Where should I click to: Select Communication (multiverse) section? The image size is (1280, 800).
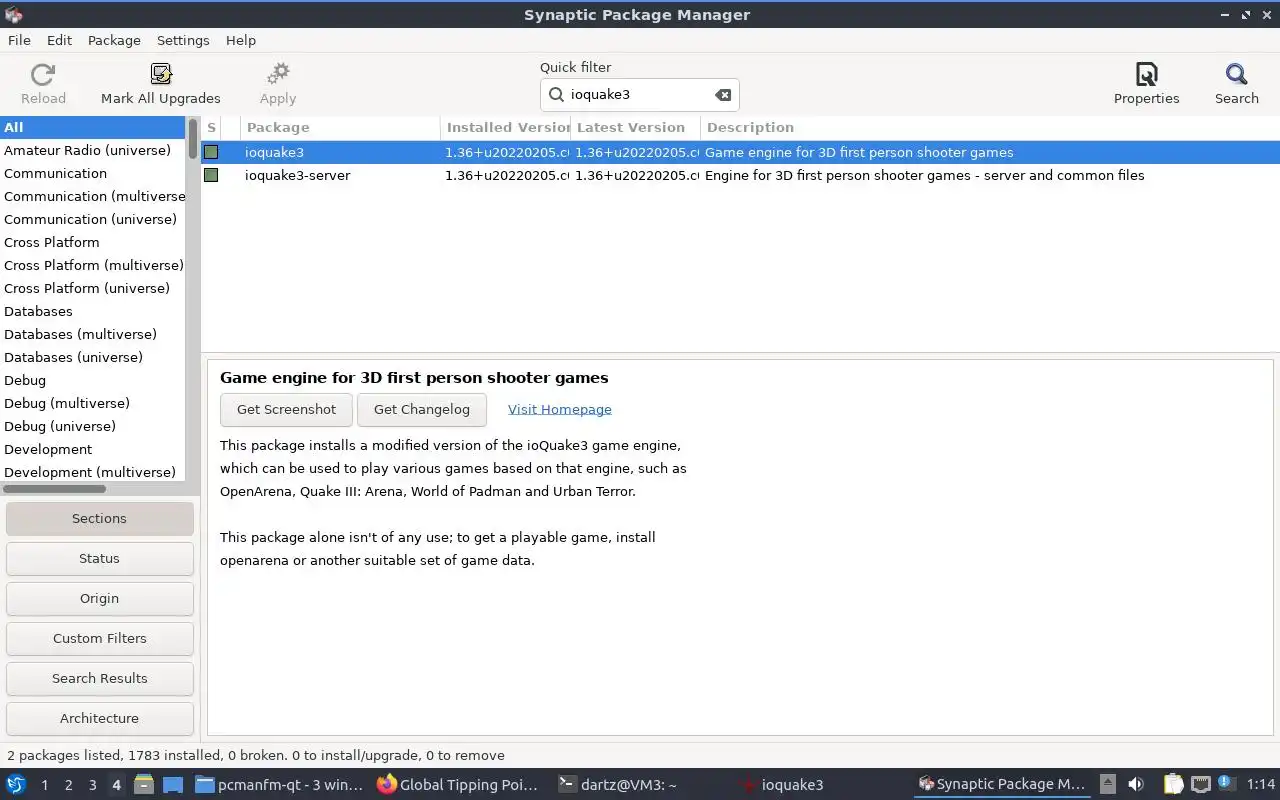click(x=93, y=196)
